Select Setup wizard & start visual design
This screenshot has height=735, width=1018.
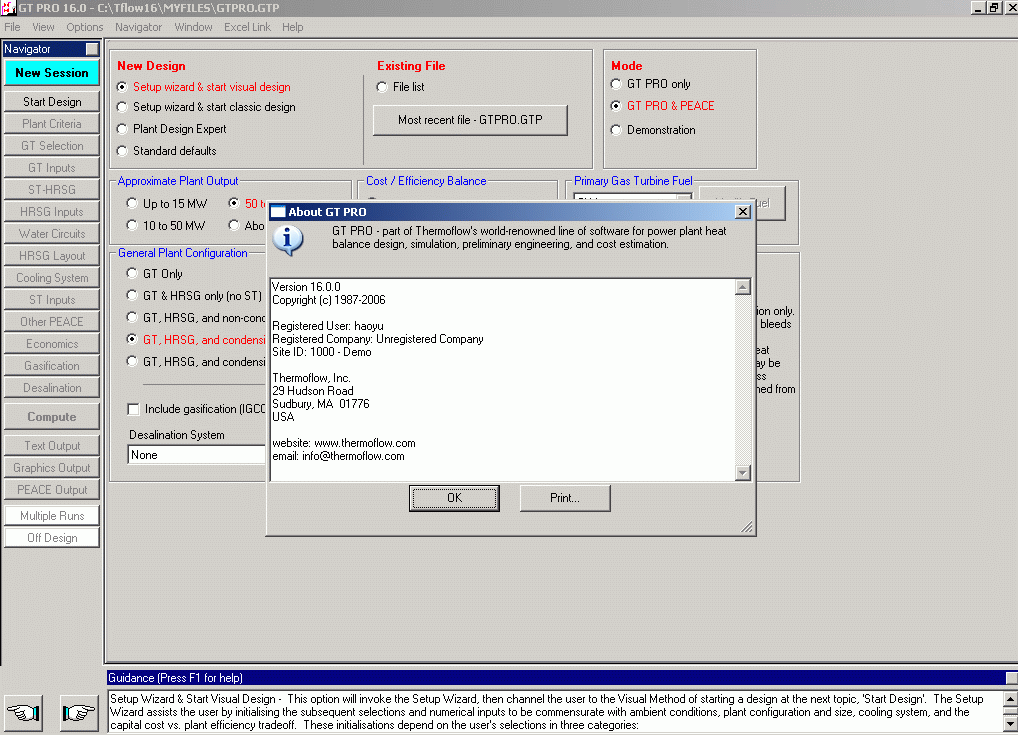[x=121, y=87]
